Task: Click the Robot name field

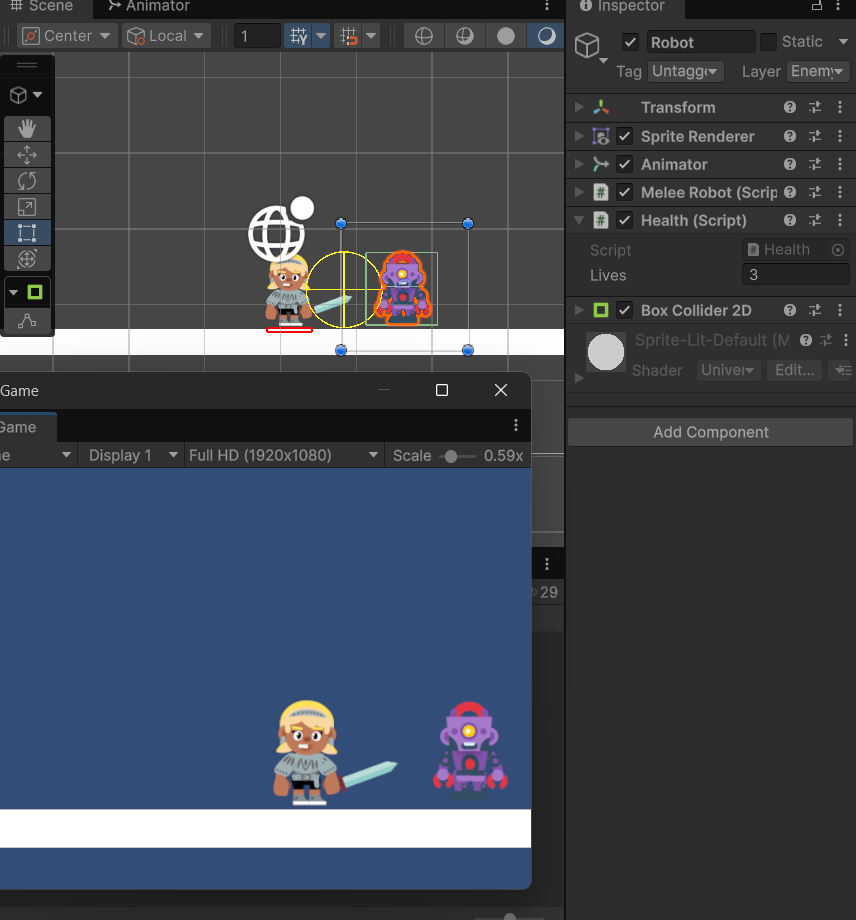Action: pyautogui.click(x=701, y=42)
